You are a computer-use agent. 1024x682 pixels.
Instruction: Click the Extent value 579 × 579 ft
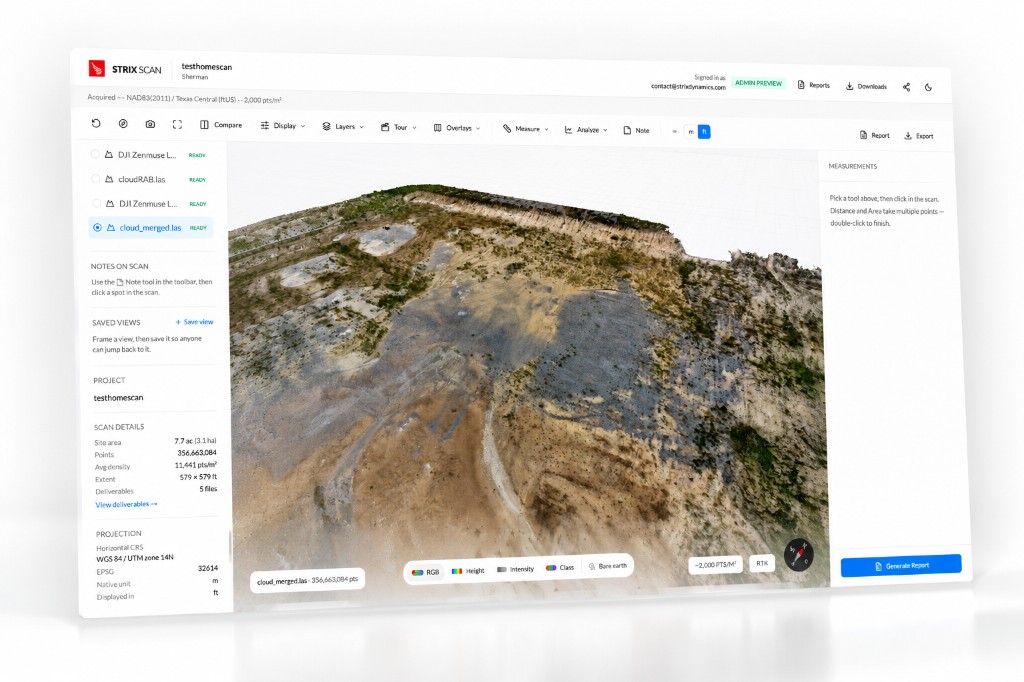[x=198, y=477]
